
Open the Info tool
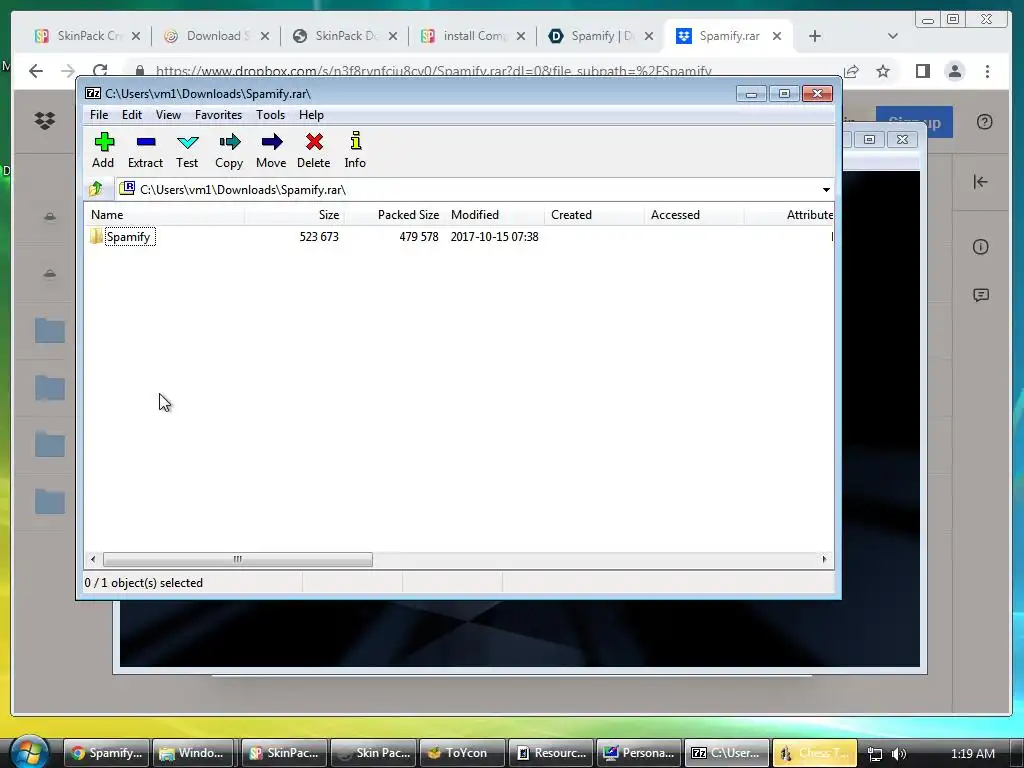pyautogui.click(x=355, y=150)
